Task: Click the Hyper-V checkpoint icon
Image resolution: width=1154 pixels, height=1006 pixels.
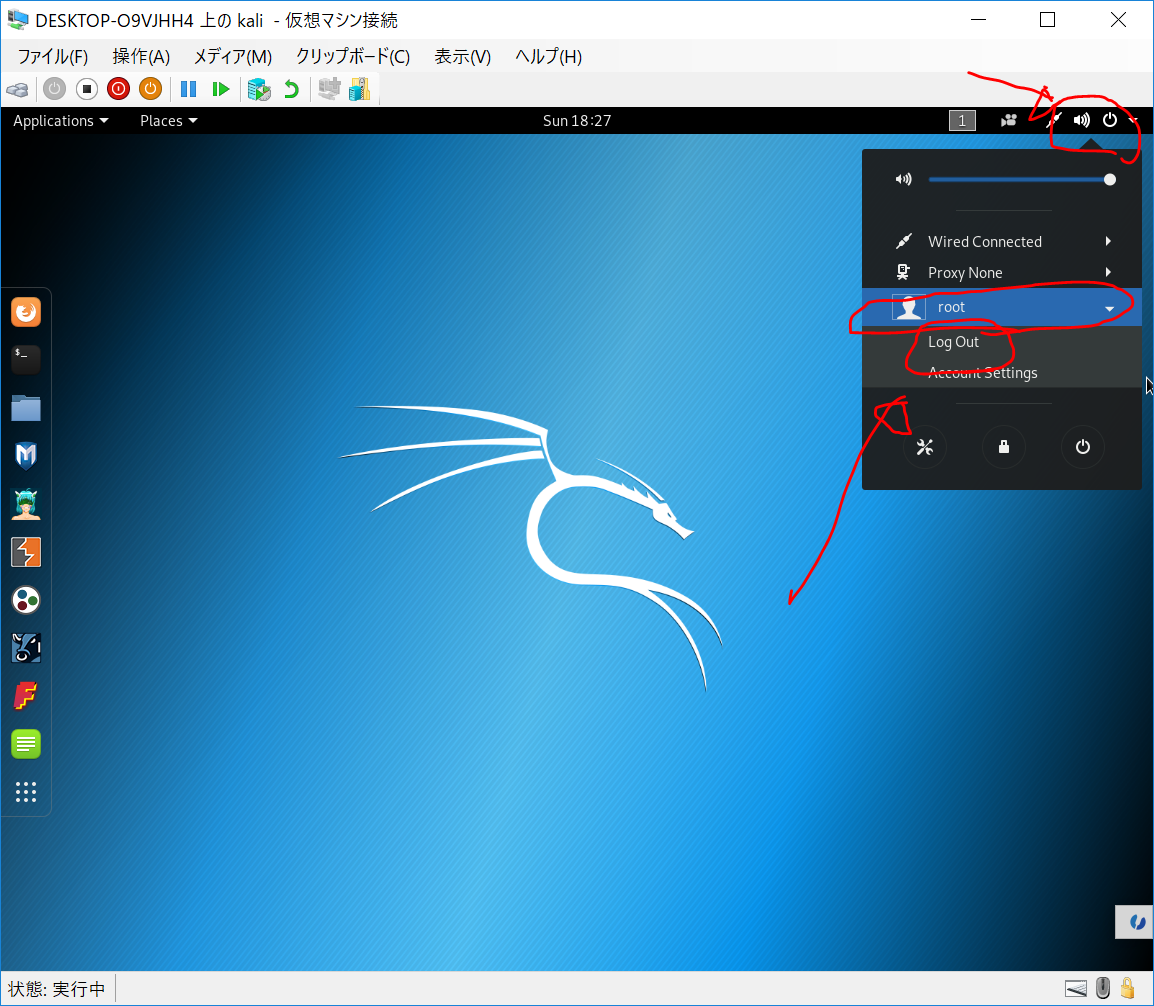Action: [x=259, y=89]
